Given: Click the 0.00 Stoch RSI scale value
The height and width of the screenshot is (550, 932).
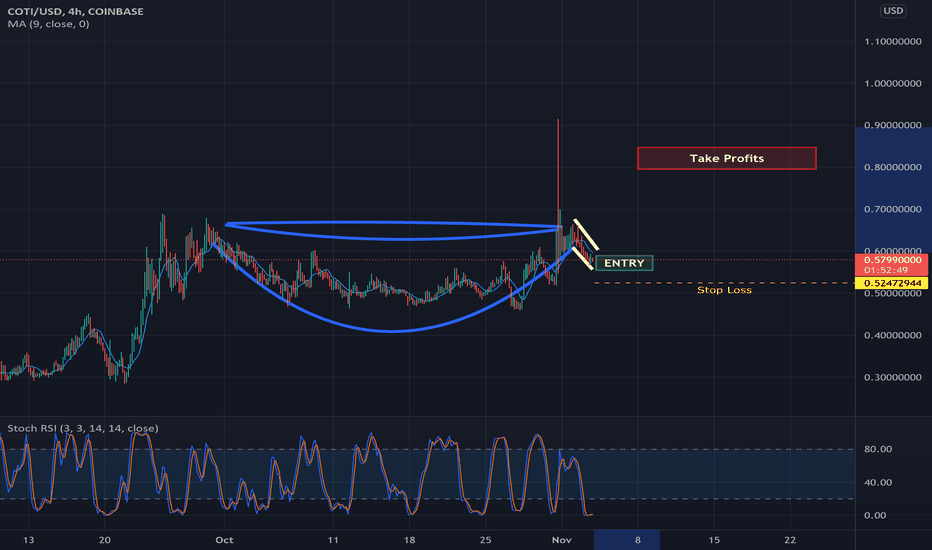Looking at the screenshot, I should [875, 516].
